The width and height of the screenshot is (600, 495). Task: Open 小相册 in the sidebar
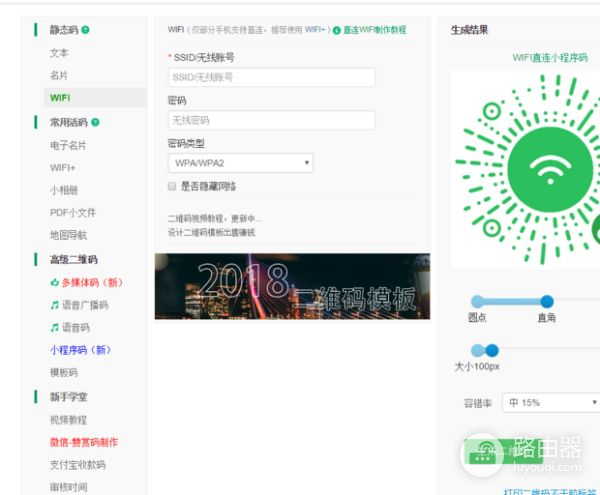coord(64,190)
